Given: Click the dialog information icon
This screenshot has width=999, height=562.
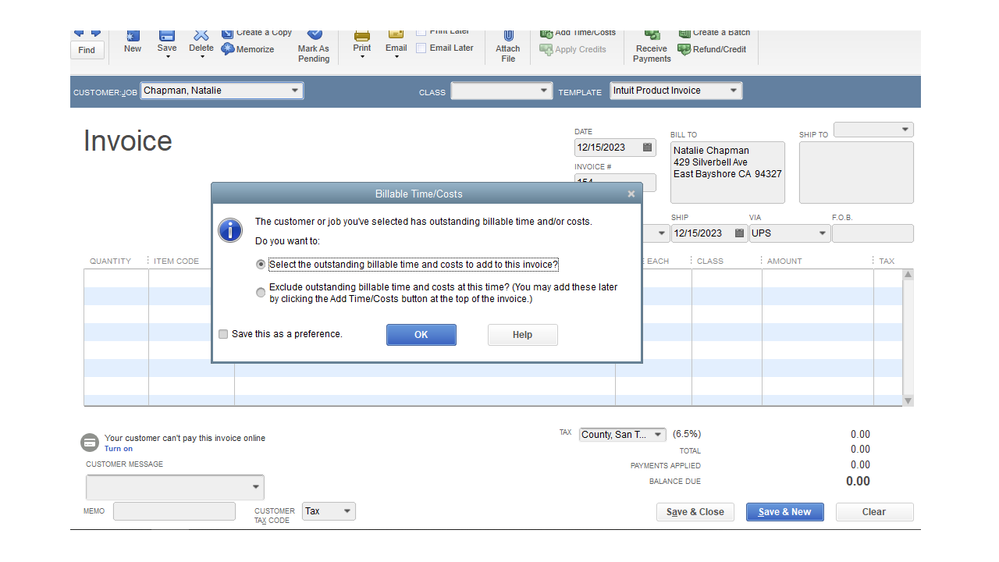Looking at the screenshot, I should click(x=230, y=230).
